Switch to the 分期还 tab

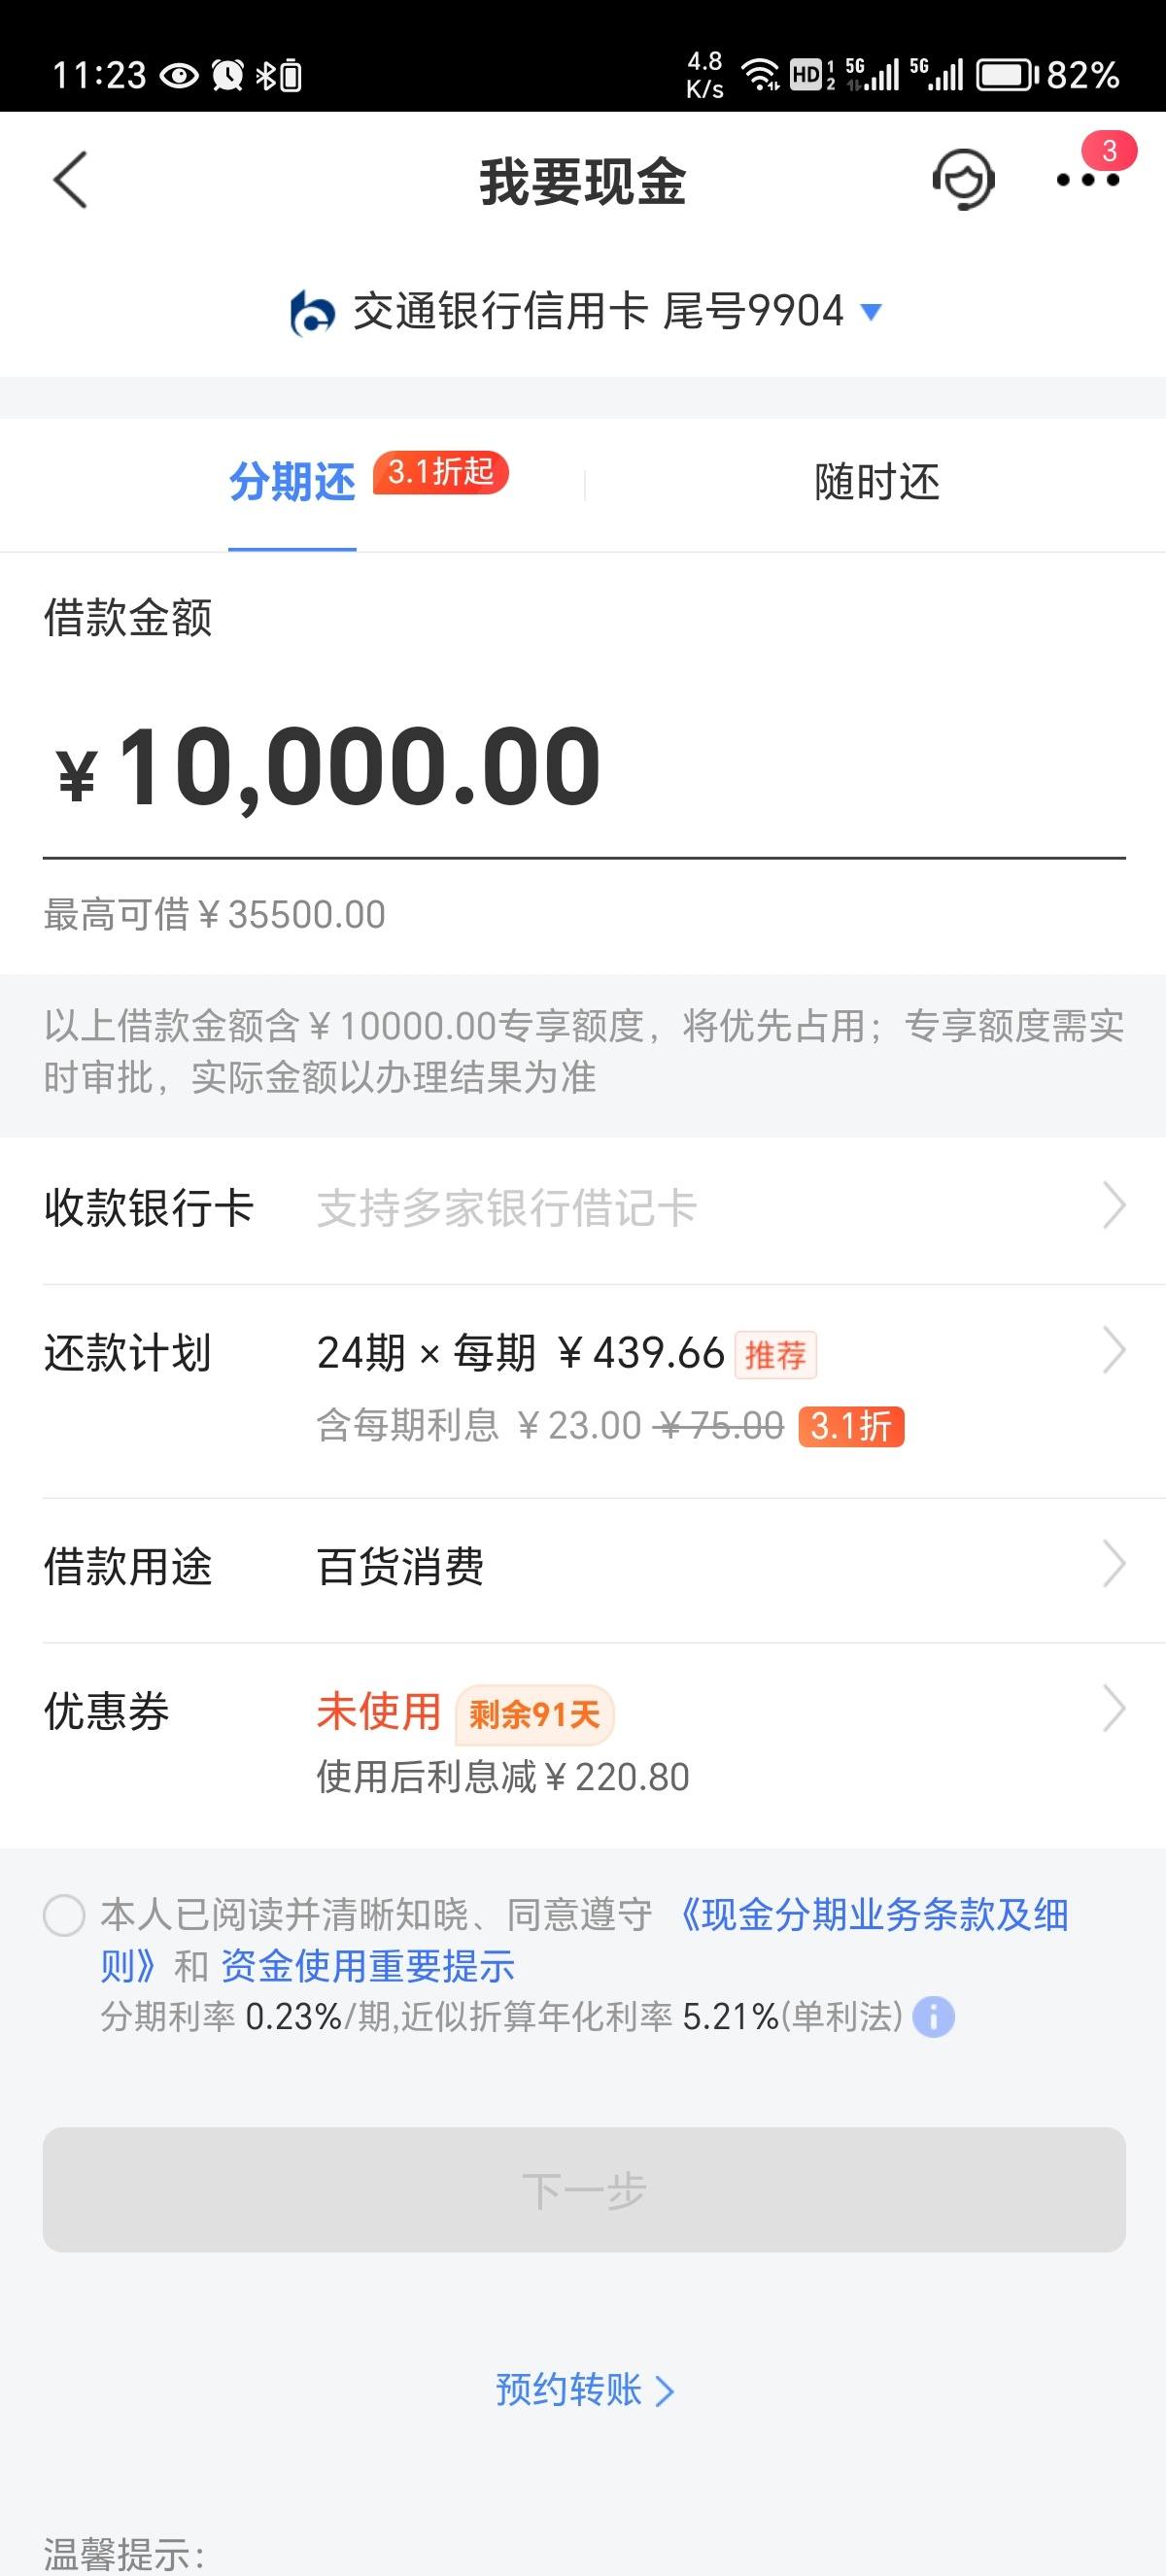pos(292,482)
